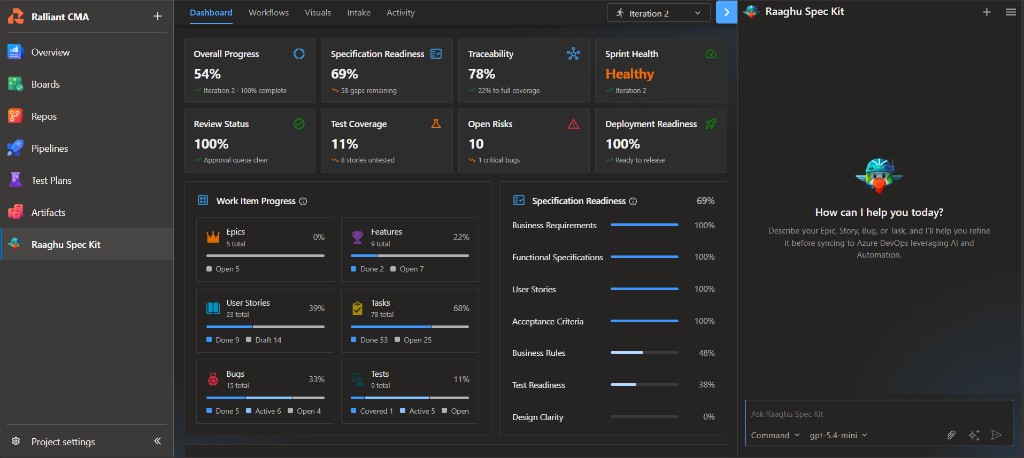Click the AI sparkle enhance icon

pos(974,435)
